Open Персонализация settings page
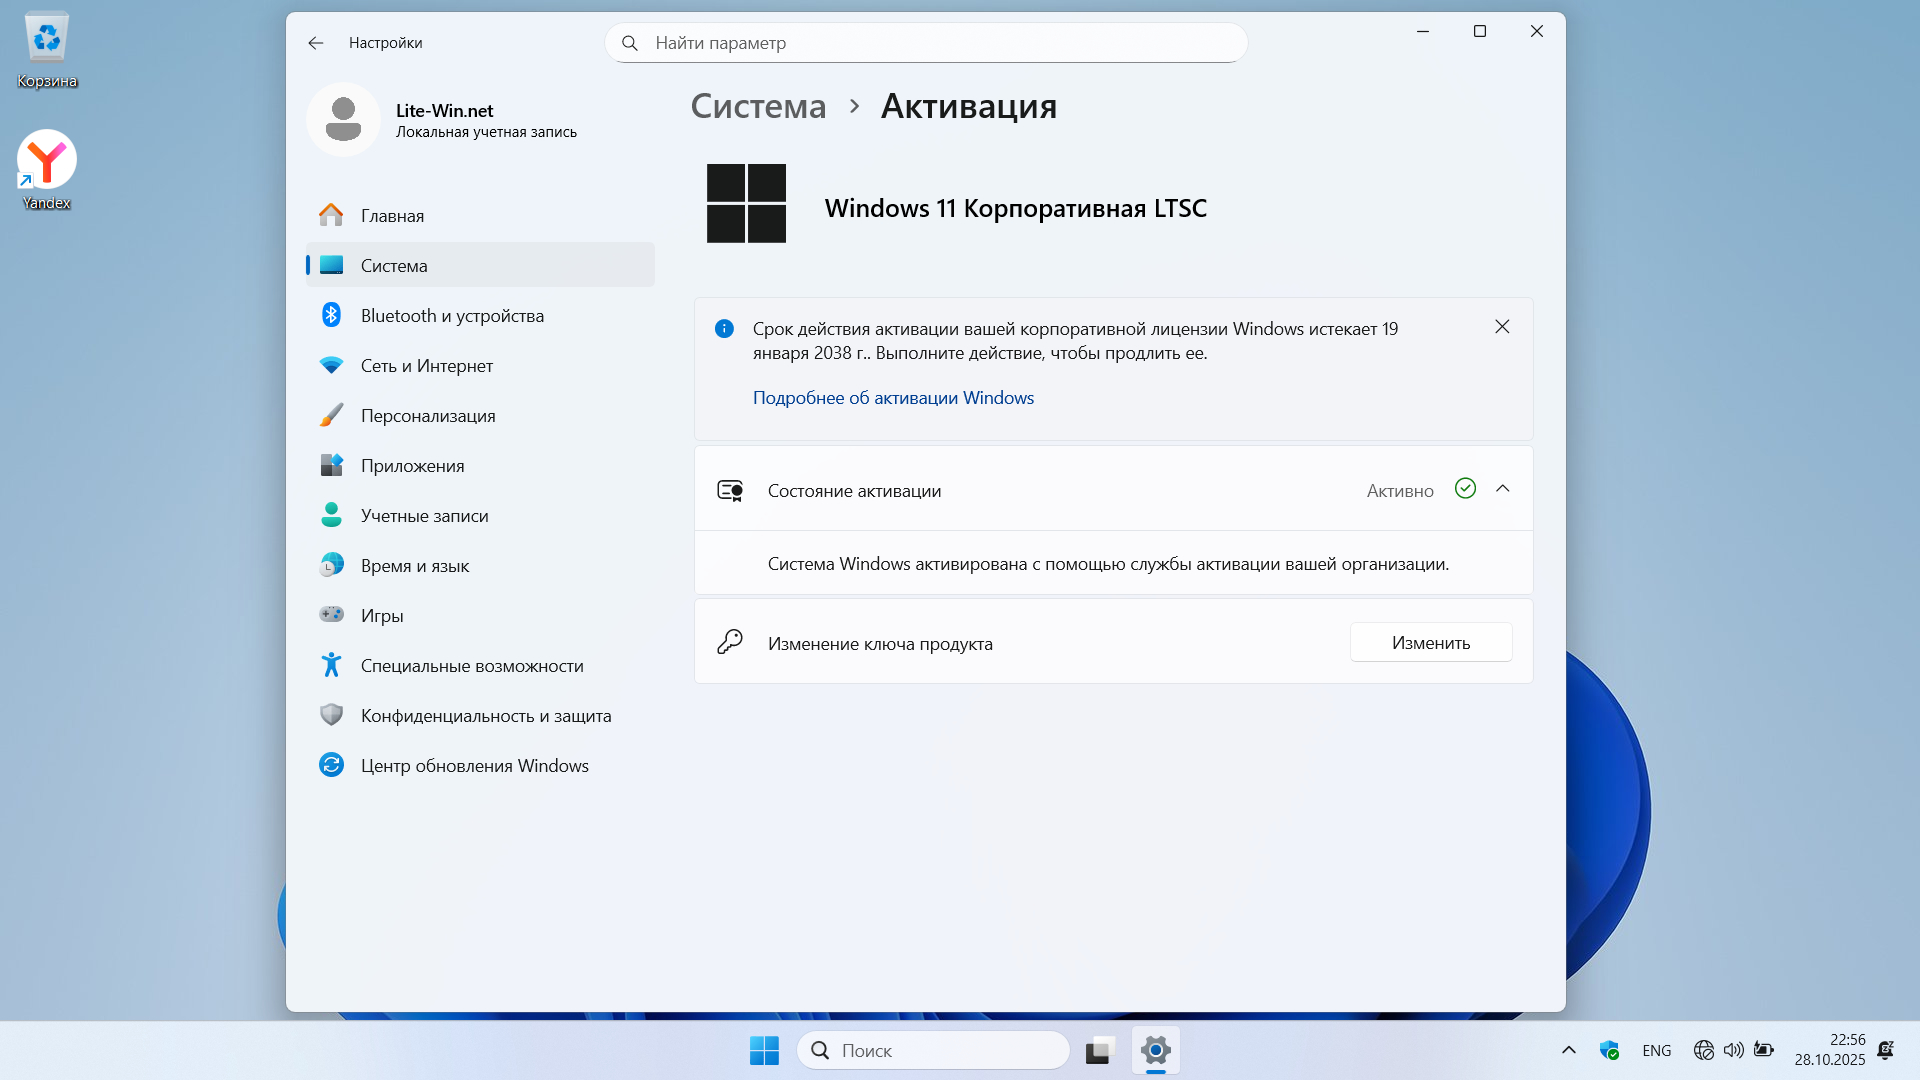 427,416
